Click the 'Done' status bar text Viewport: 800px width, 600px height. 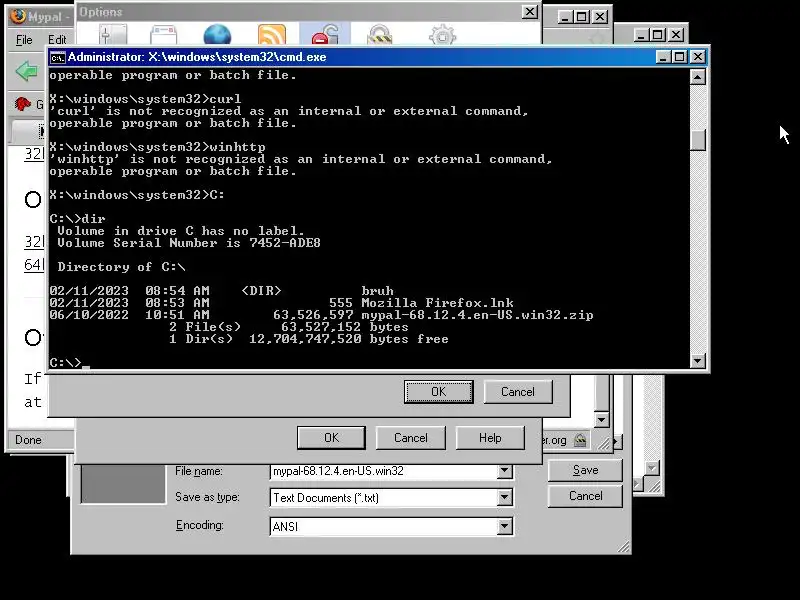click(x=28, y=440)
